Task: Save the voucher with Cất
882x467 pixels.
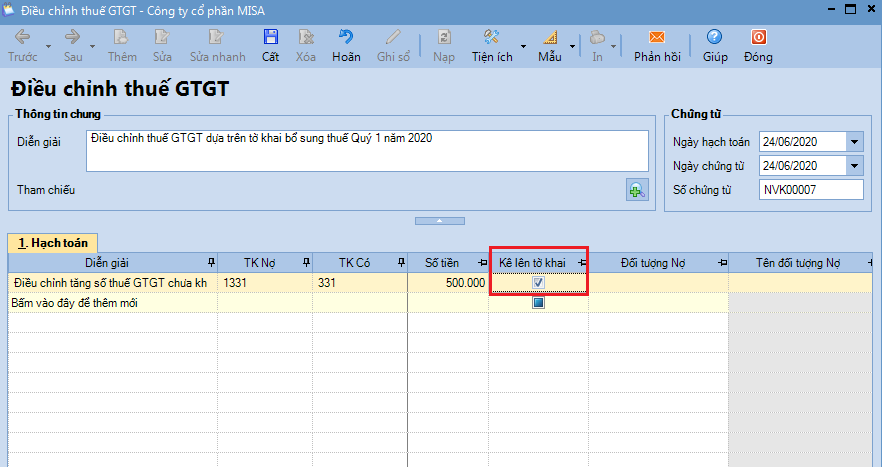Action: tap(271, 46)
